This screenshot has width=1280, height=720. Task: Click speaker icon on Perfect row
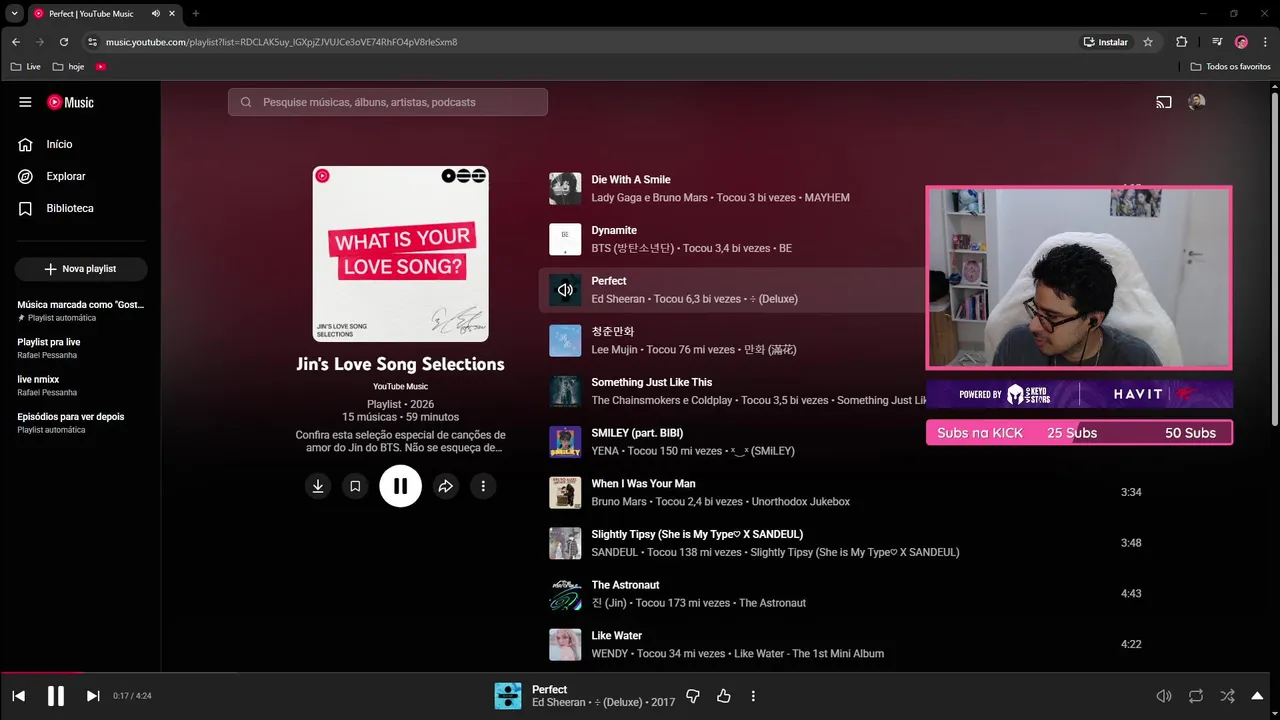click(x=565, y=290)
